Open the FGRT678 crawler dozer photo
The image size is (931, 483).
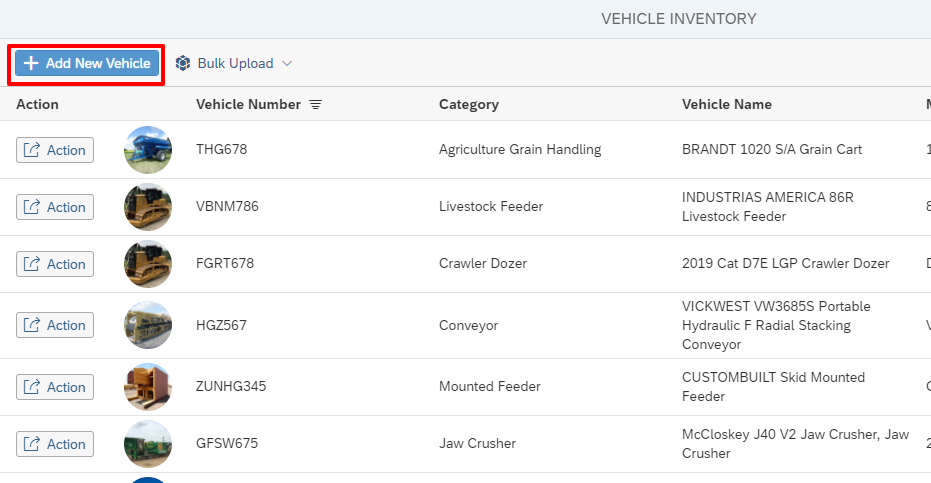(x=148, y=264)
